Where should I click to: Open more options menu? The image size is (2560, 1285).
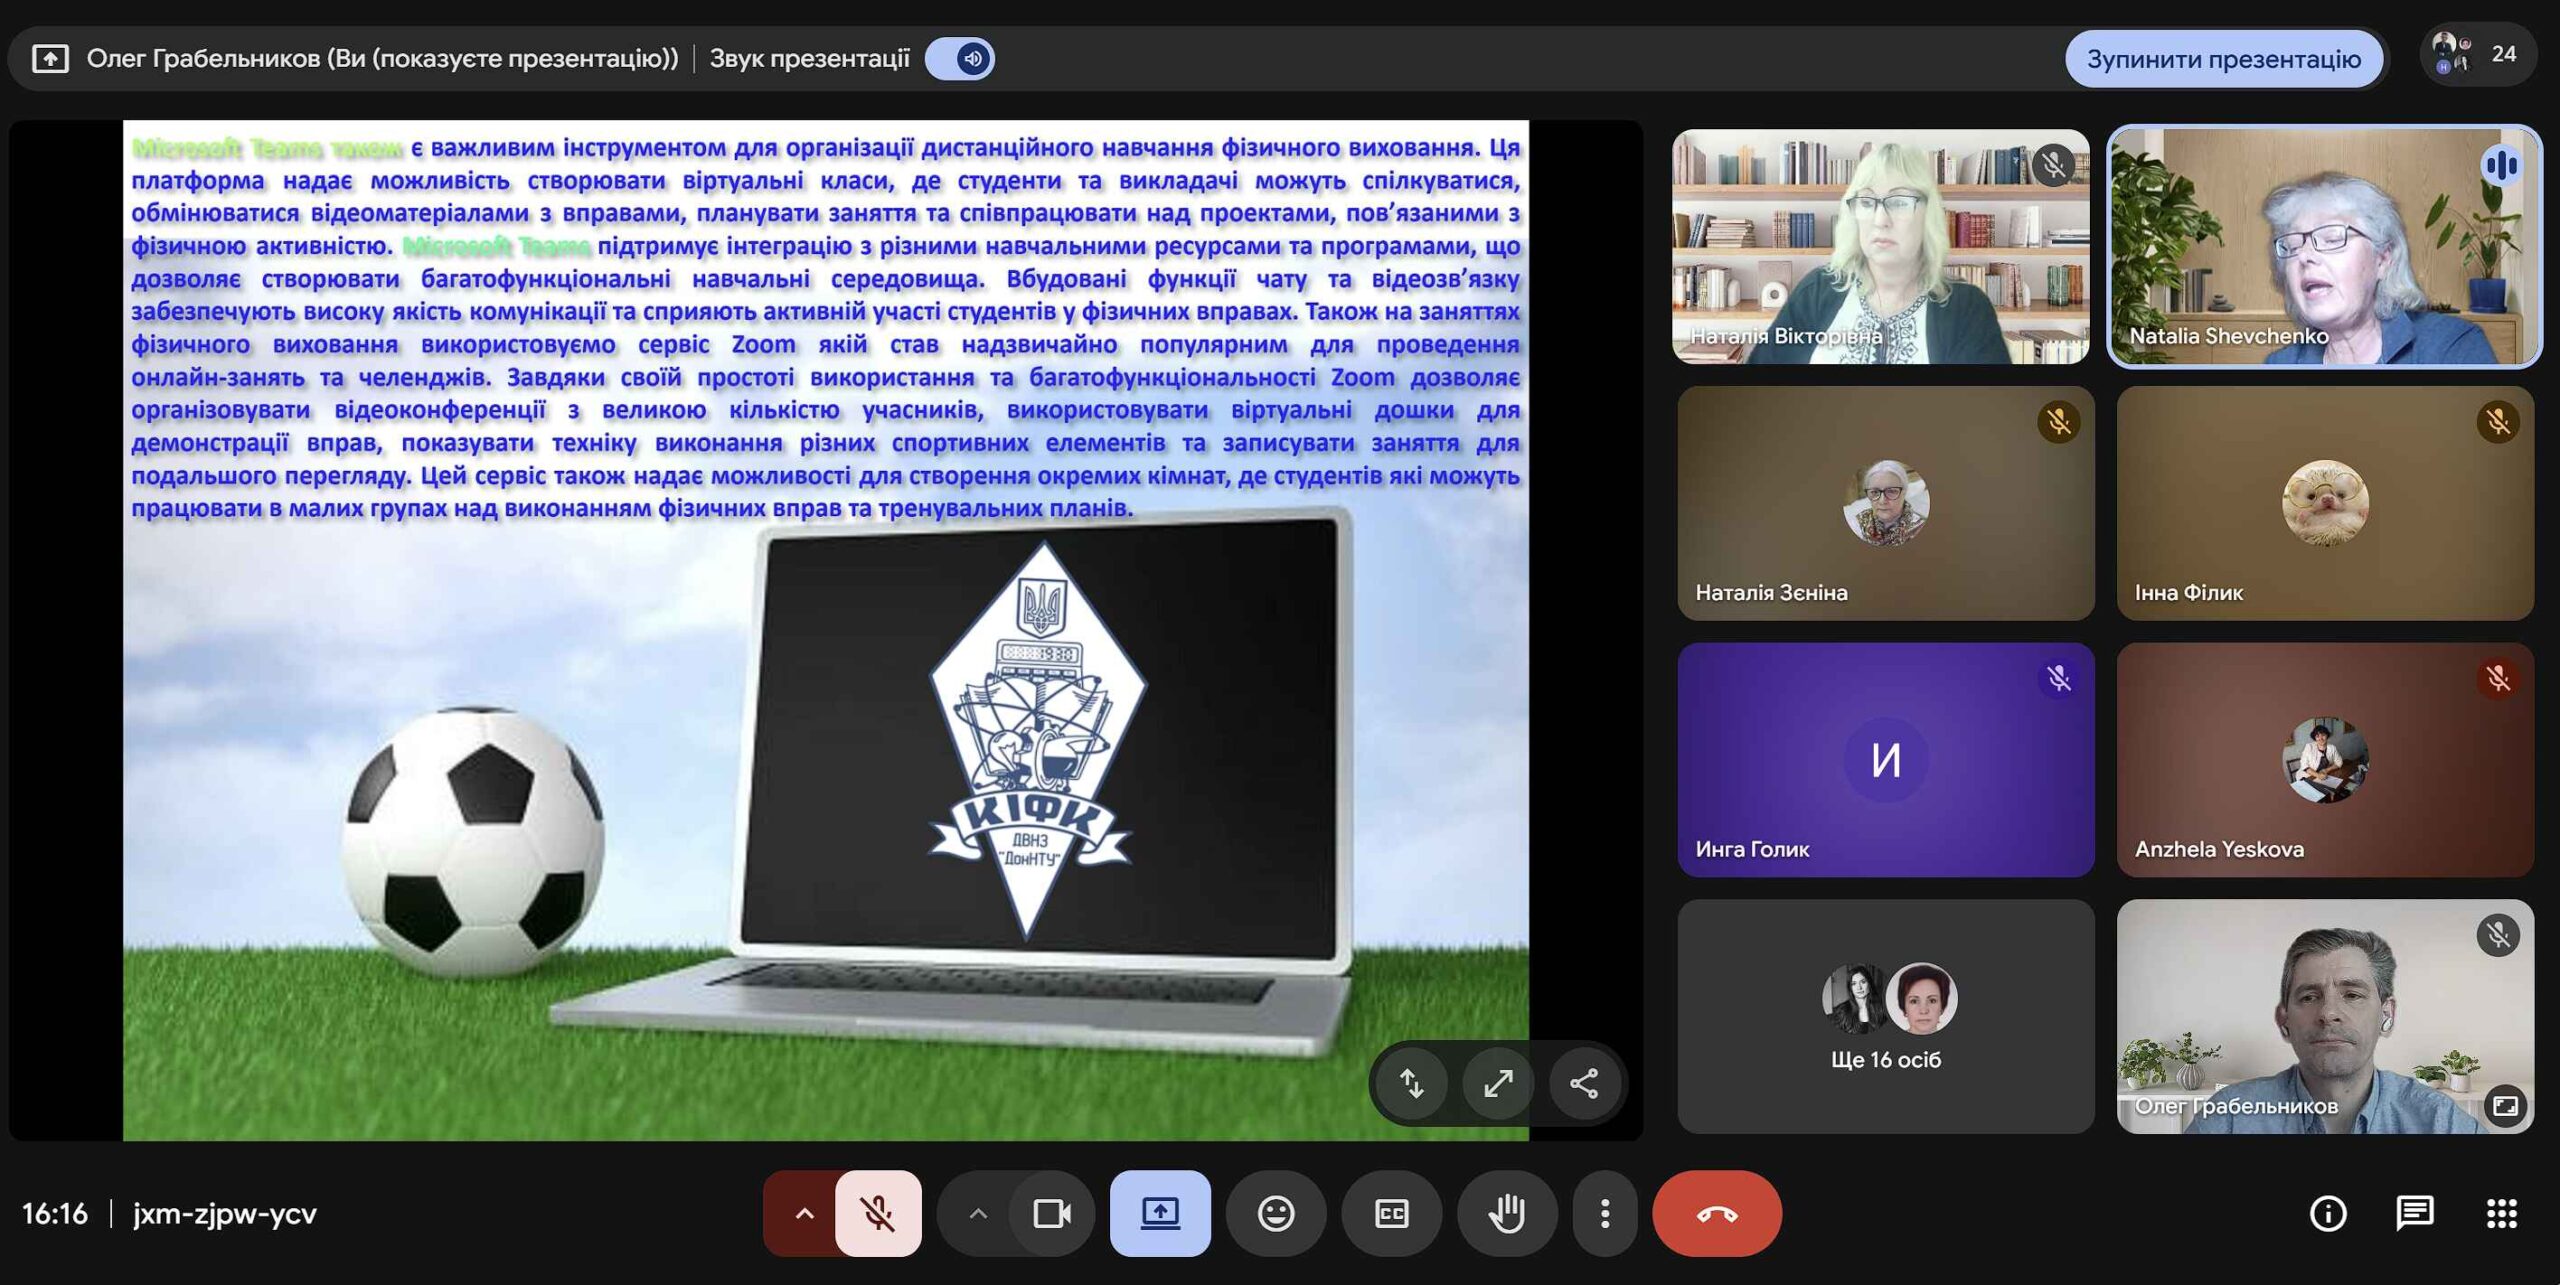click(1605, 1213)
